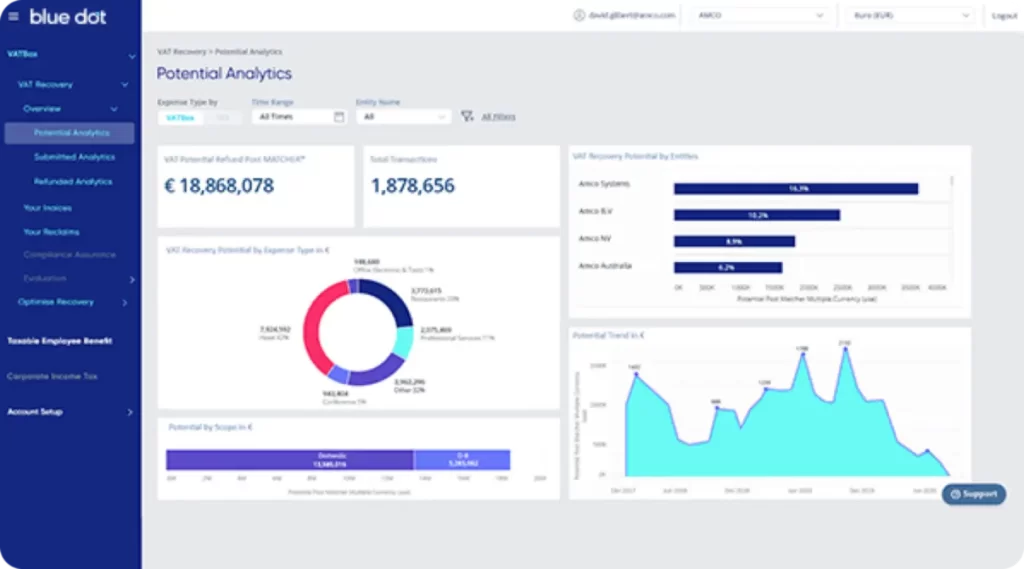Click the hamburger menu icon
Screen dimensions: 1024x569
click(13, 16)
